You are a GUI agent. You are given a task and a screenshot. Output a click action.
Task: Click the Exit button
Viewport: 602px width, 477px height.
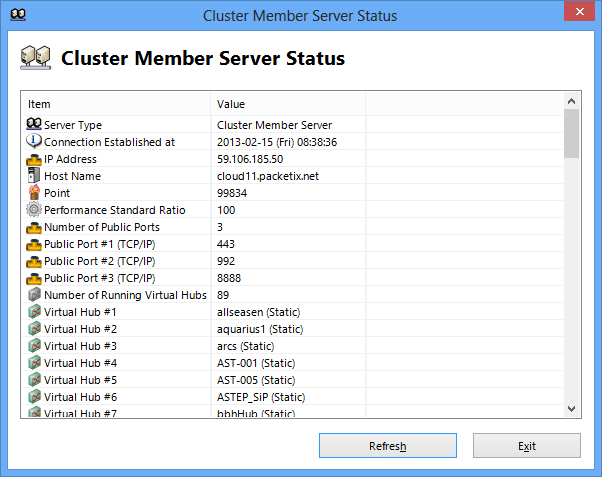(x=526, y=446)
